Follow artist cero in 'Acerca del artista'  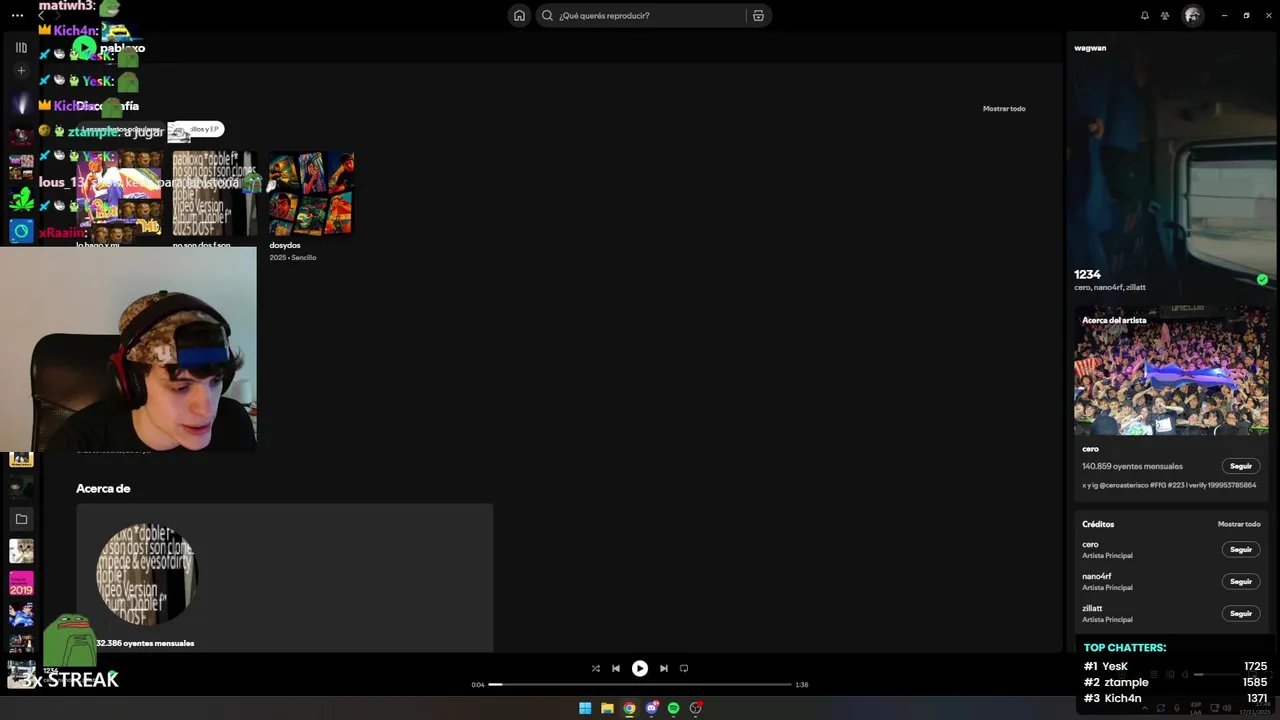tap(1241, 466)
